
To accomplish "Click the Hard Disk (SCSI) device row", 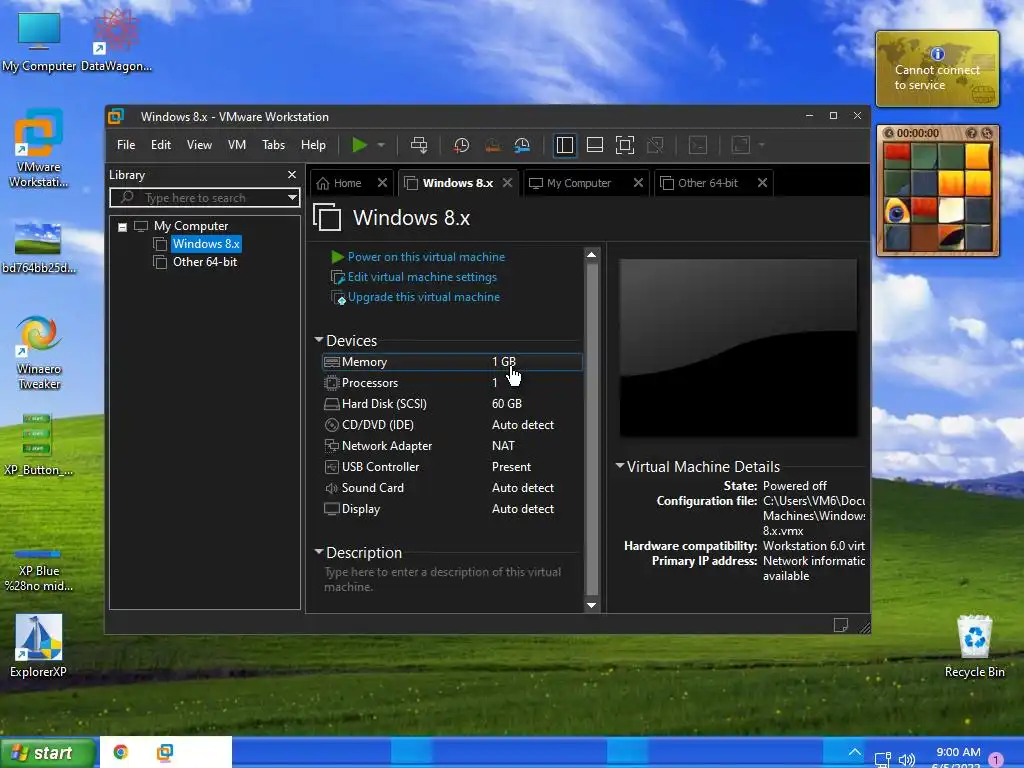I will pyautogui.click(x=452, y=404).
